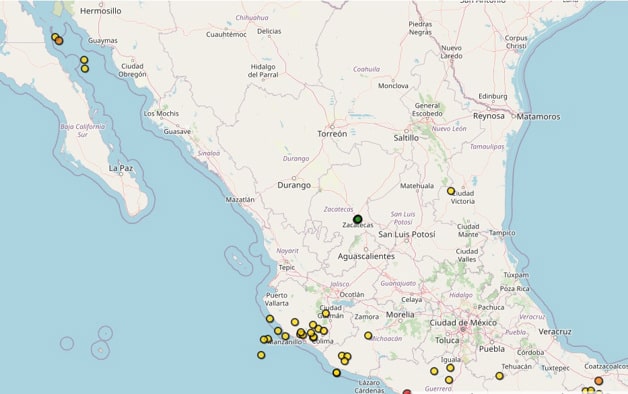Select the yellow marker south of Puerto Vallarta

(x=270, y=319)
